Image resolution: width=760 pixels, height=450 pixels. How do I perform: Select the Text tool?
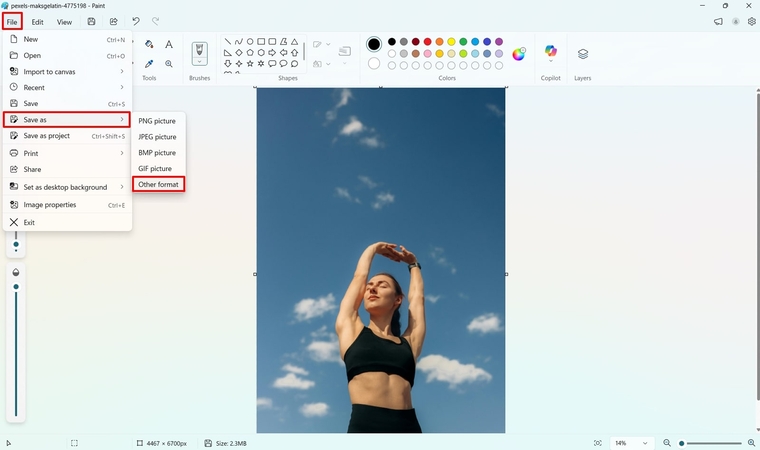pos(169,44)
